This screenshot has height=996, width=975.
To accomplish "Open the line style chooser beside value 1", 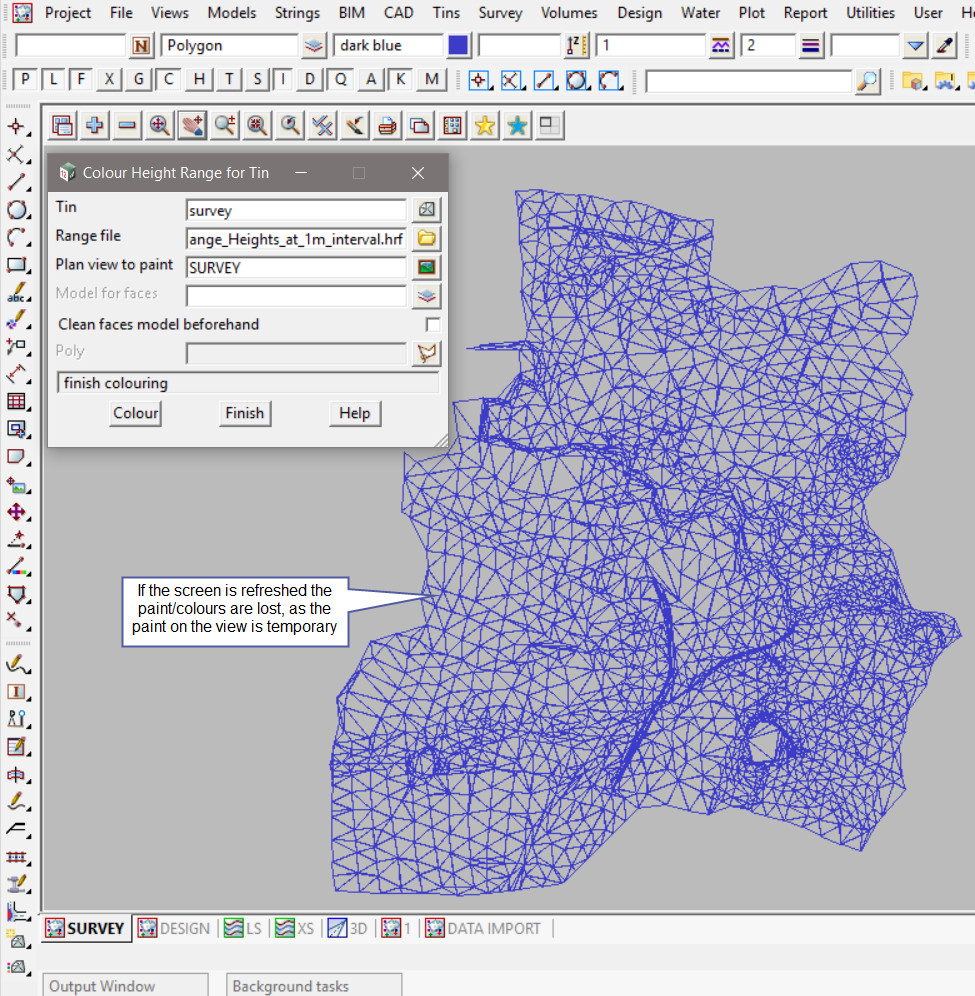I will coord(721,46).
